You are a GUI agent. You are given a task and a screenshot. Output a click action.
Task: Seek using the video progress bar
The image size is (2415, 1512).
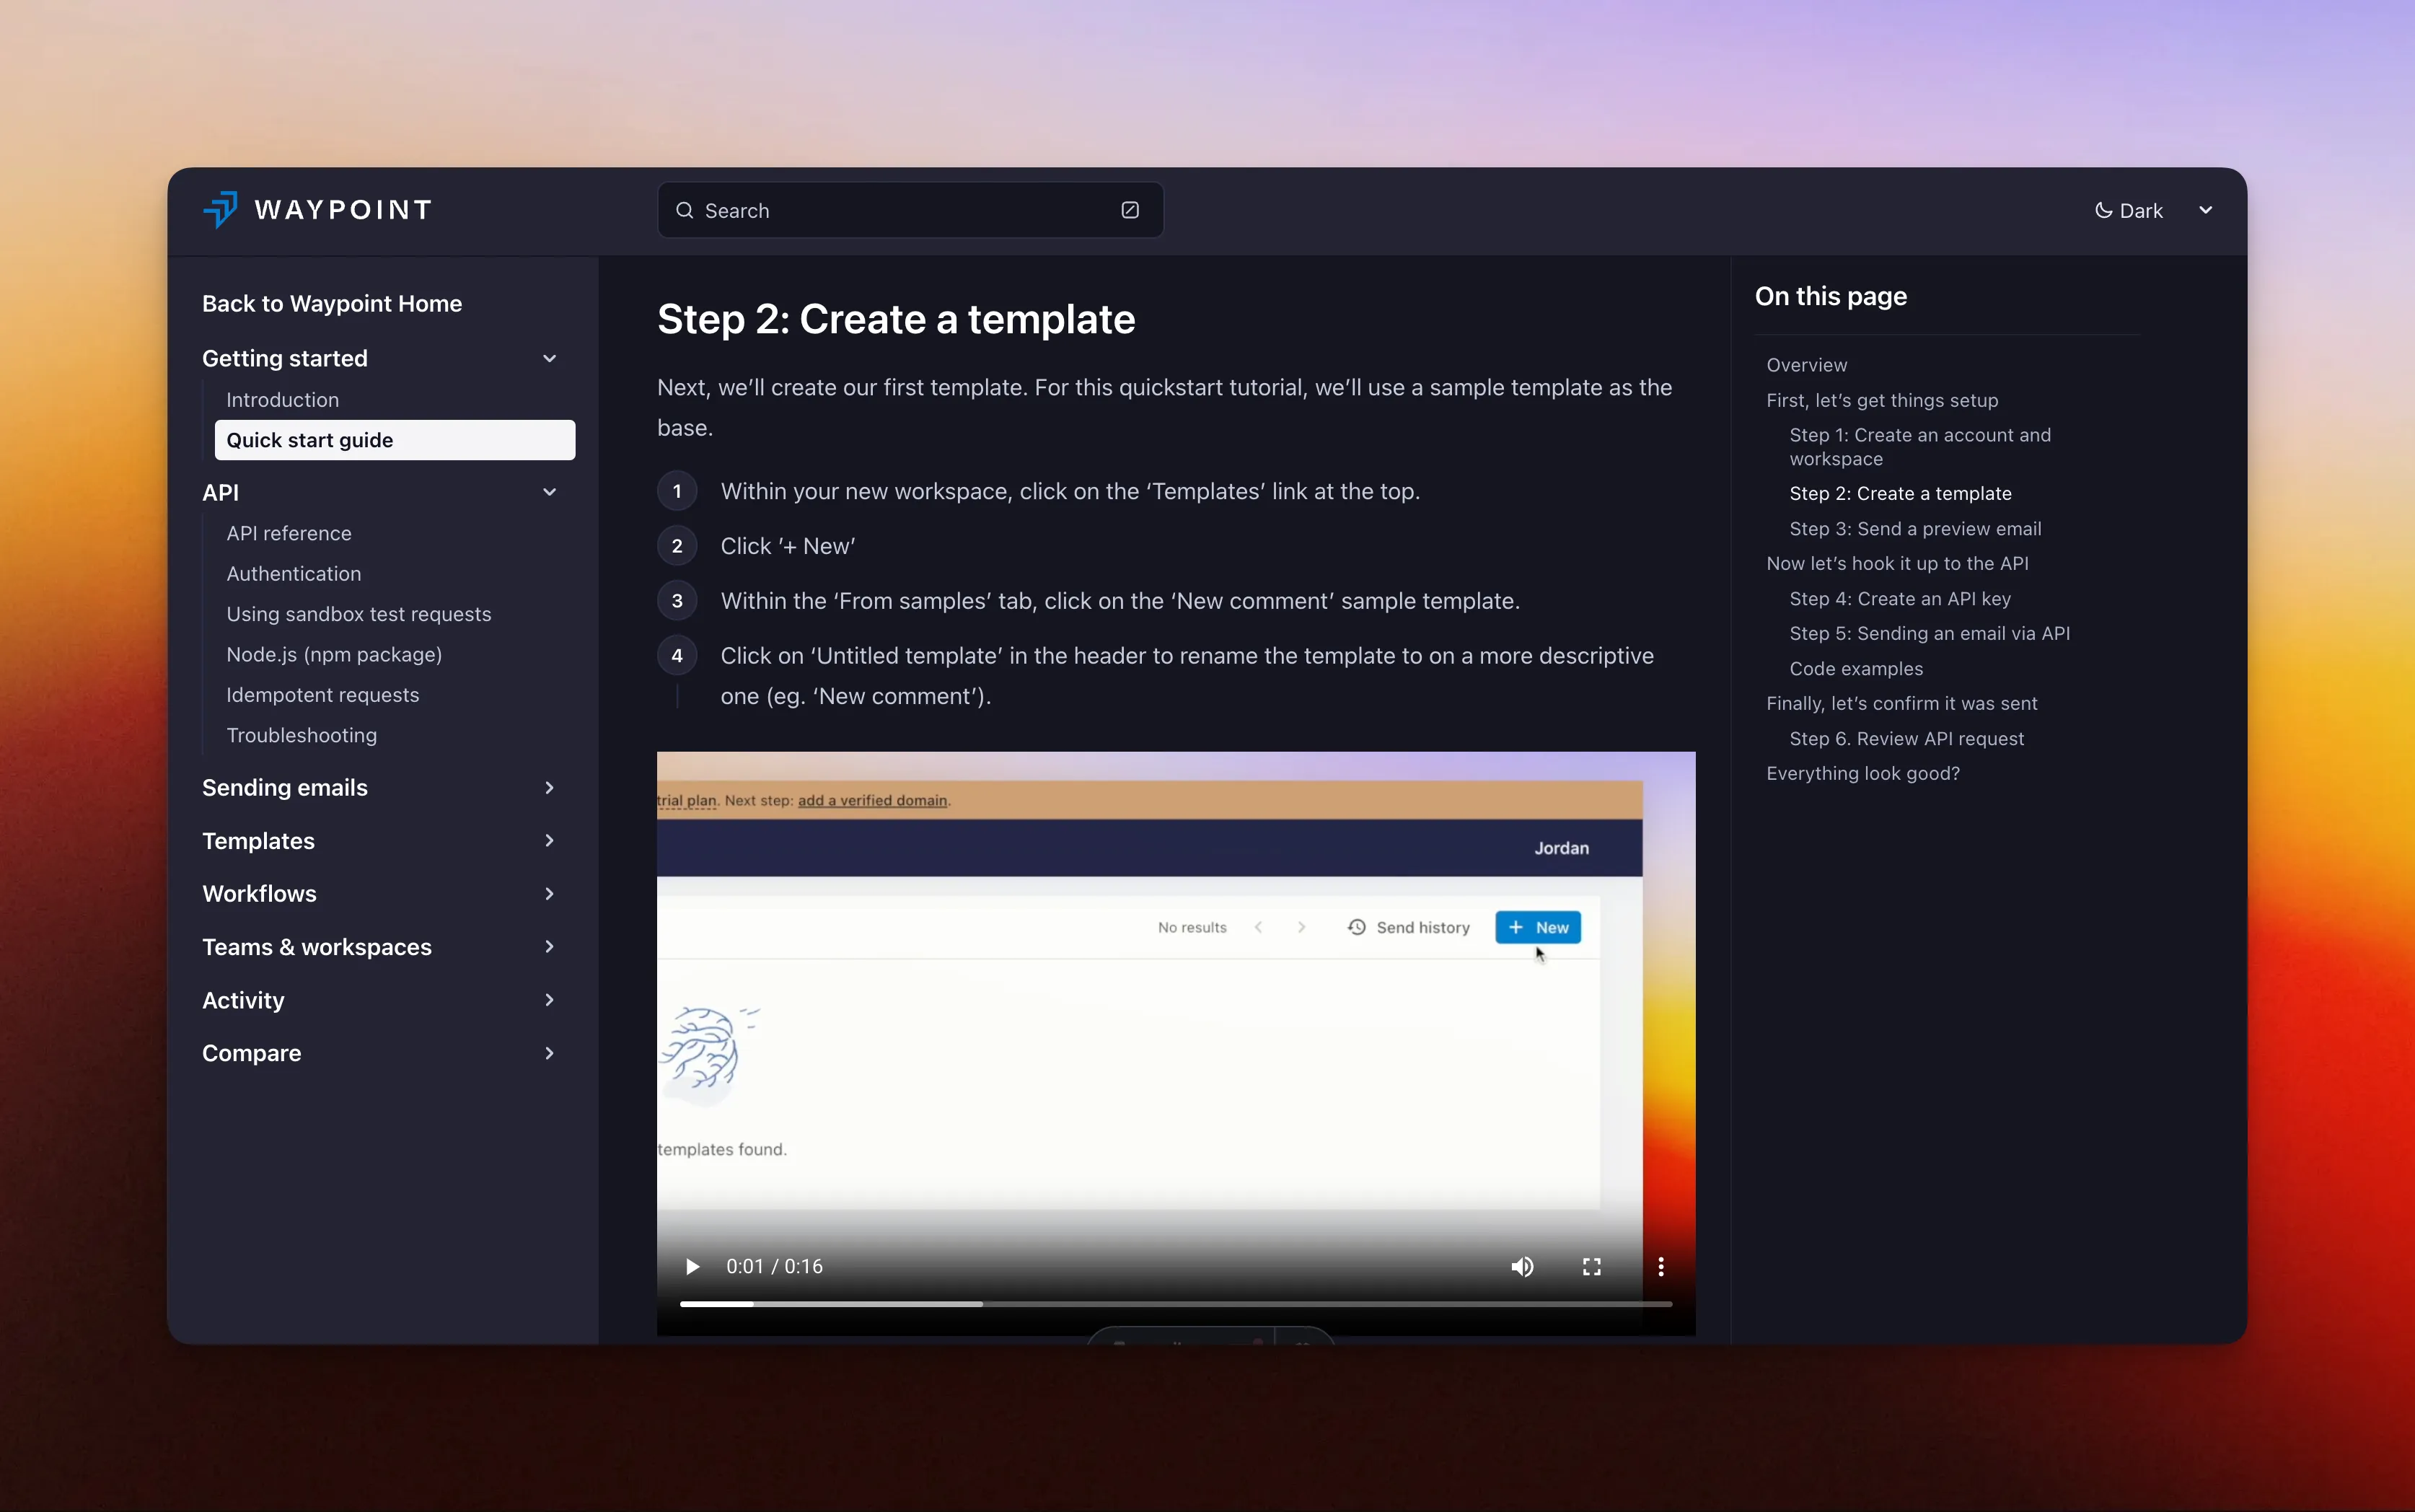coord(1176,1304)
